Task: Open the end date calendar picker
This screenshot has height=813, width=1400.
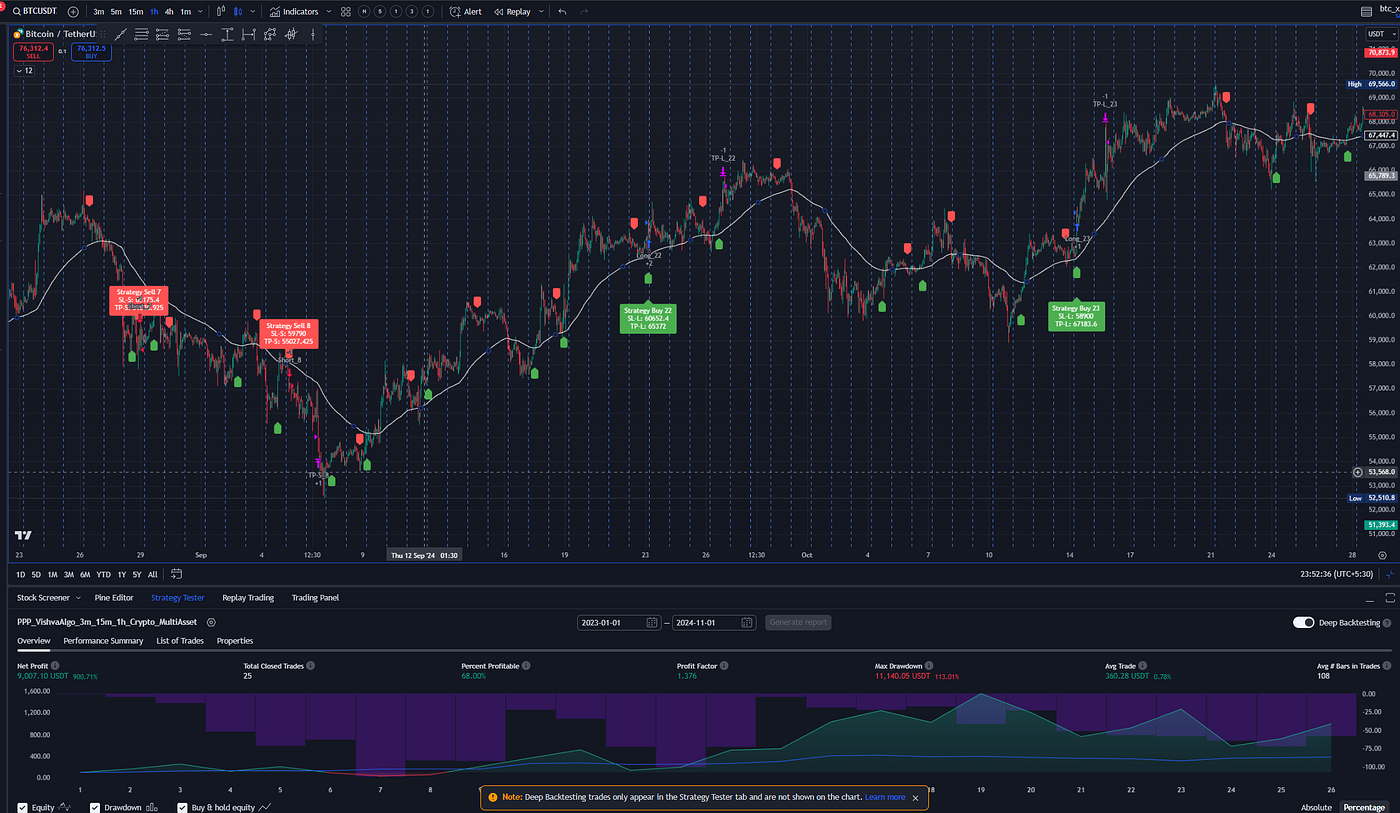Action: (x=746, y=622)
